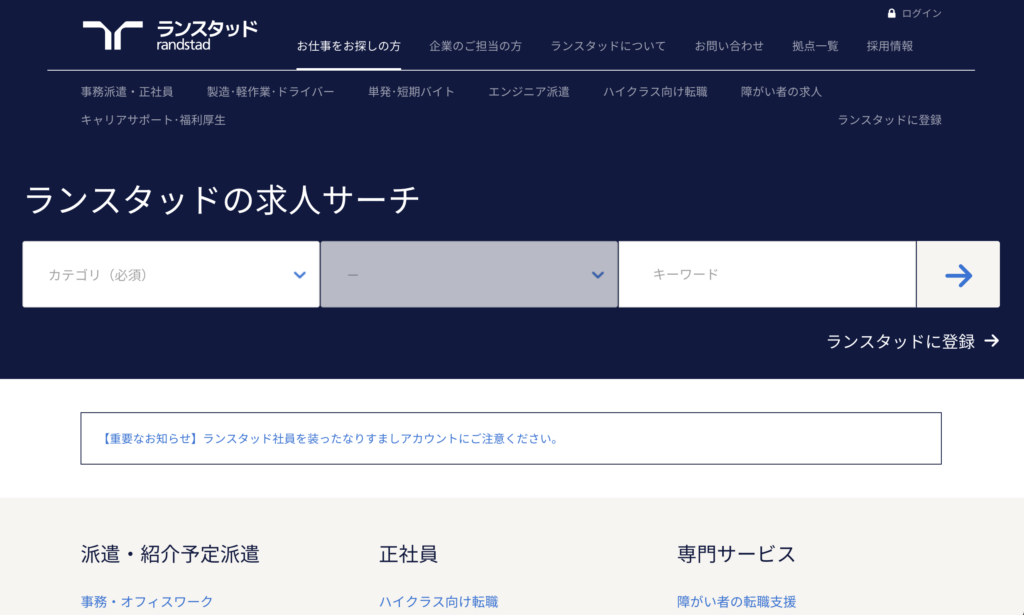1024x615 pixels.
Task: Open the 企業のご担当の方 menu
Action: point(475,46)
